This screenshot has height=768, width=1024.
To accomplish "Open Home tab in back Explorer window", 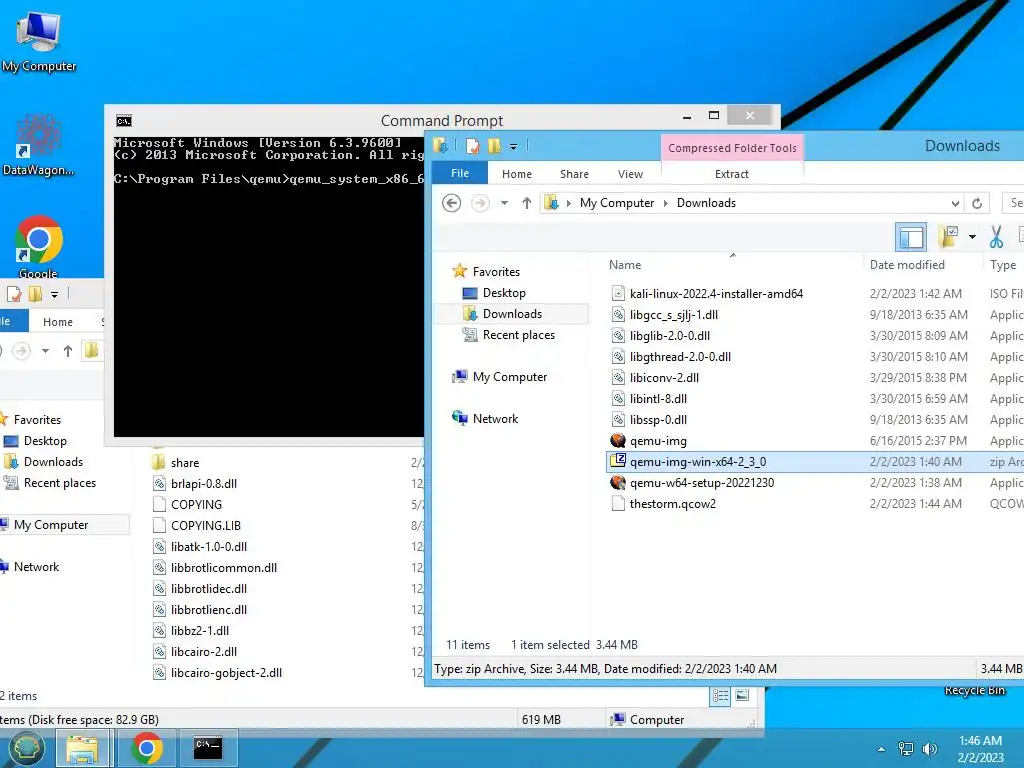I will click(57, 322).
